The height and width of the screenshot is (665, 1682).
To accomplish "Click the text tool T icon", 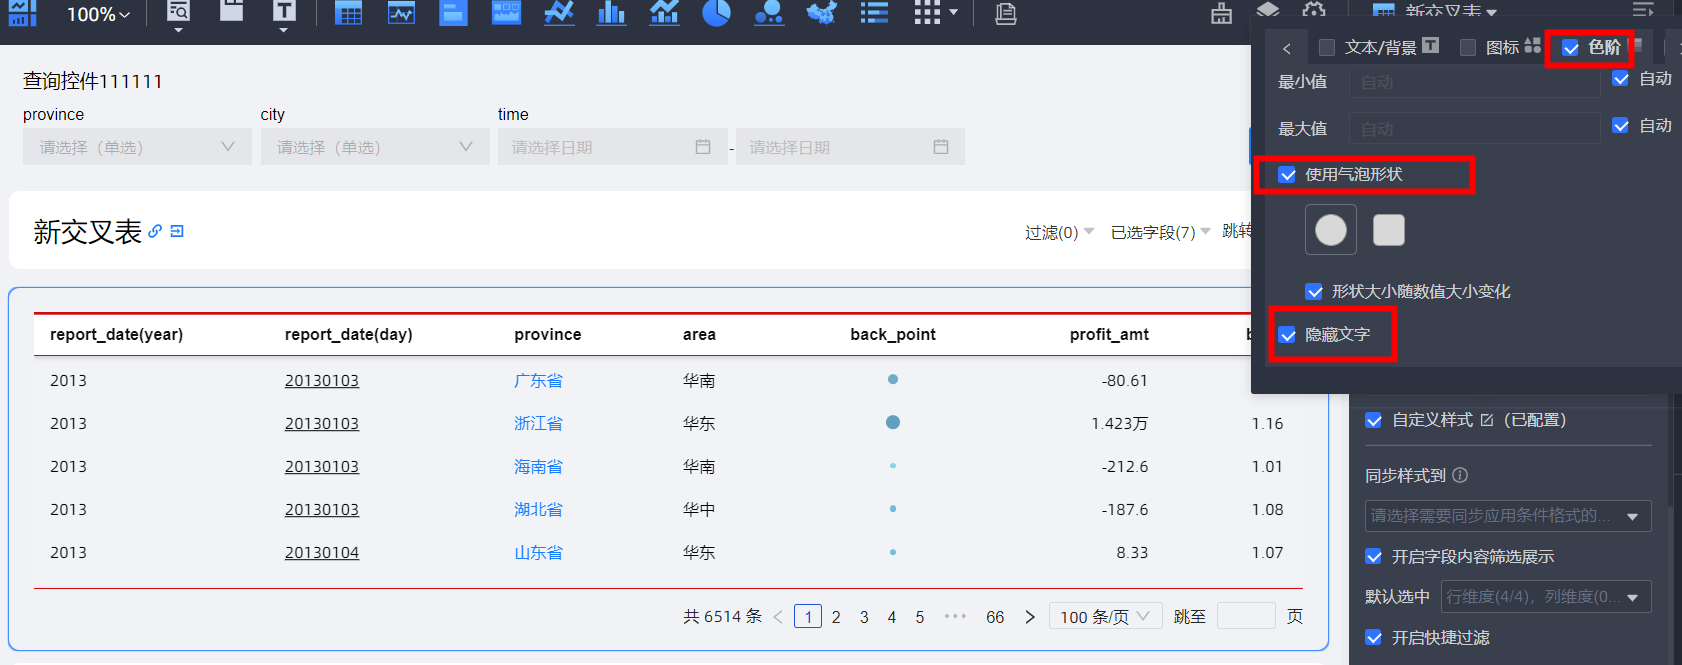I will (284, 12).
